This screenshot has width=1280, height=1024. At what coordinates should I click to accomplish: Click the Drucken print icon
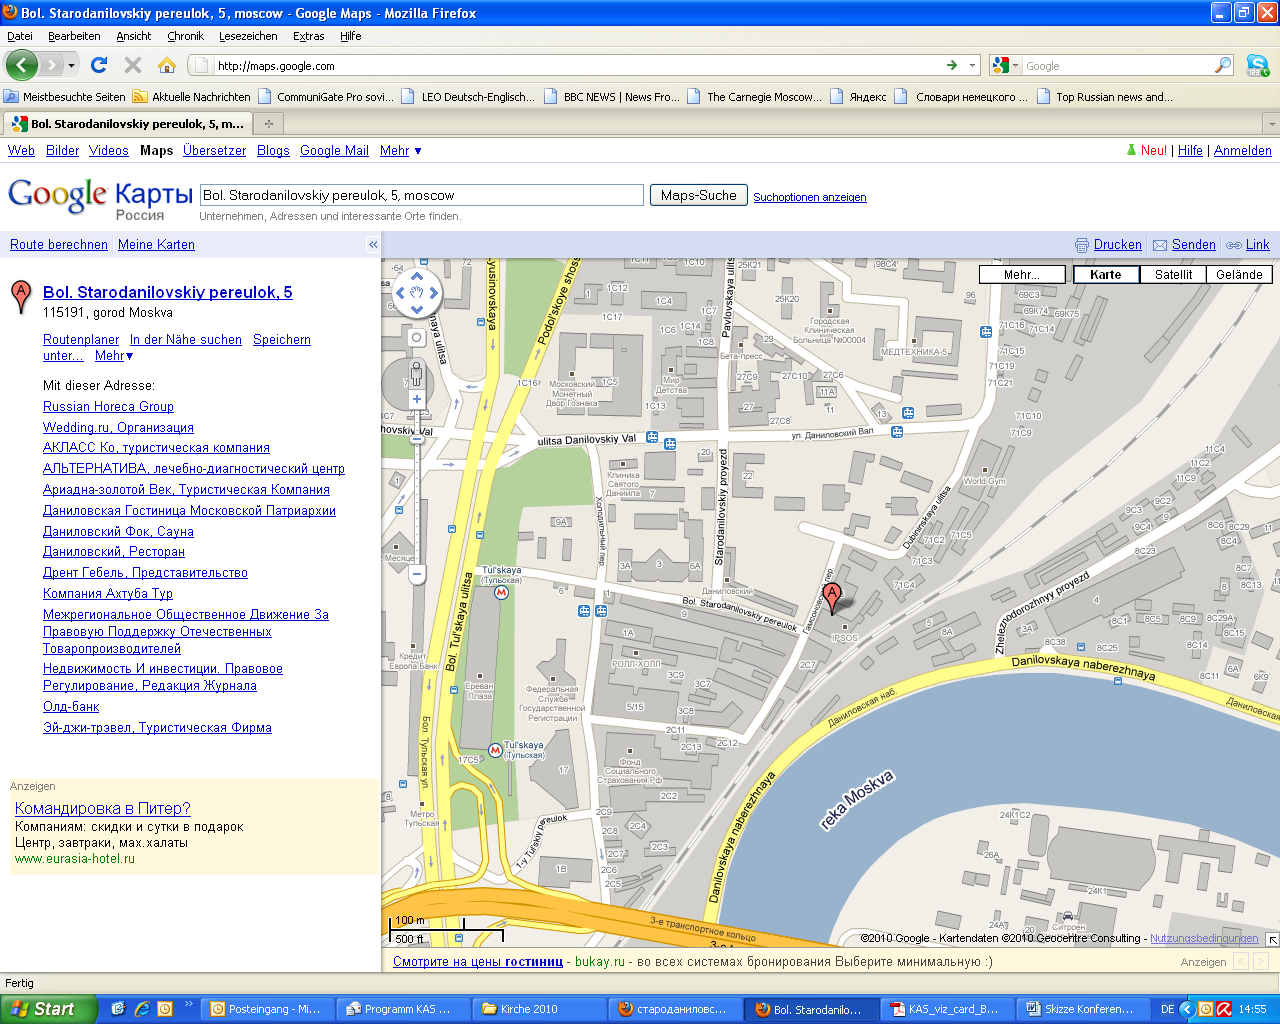pyautogui.click(x=1082, y=245)
